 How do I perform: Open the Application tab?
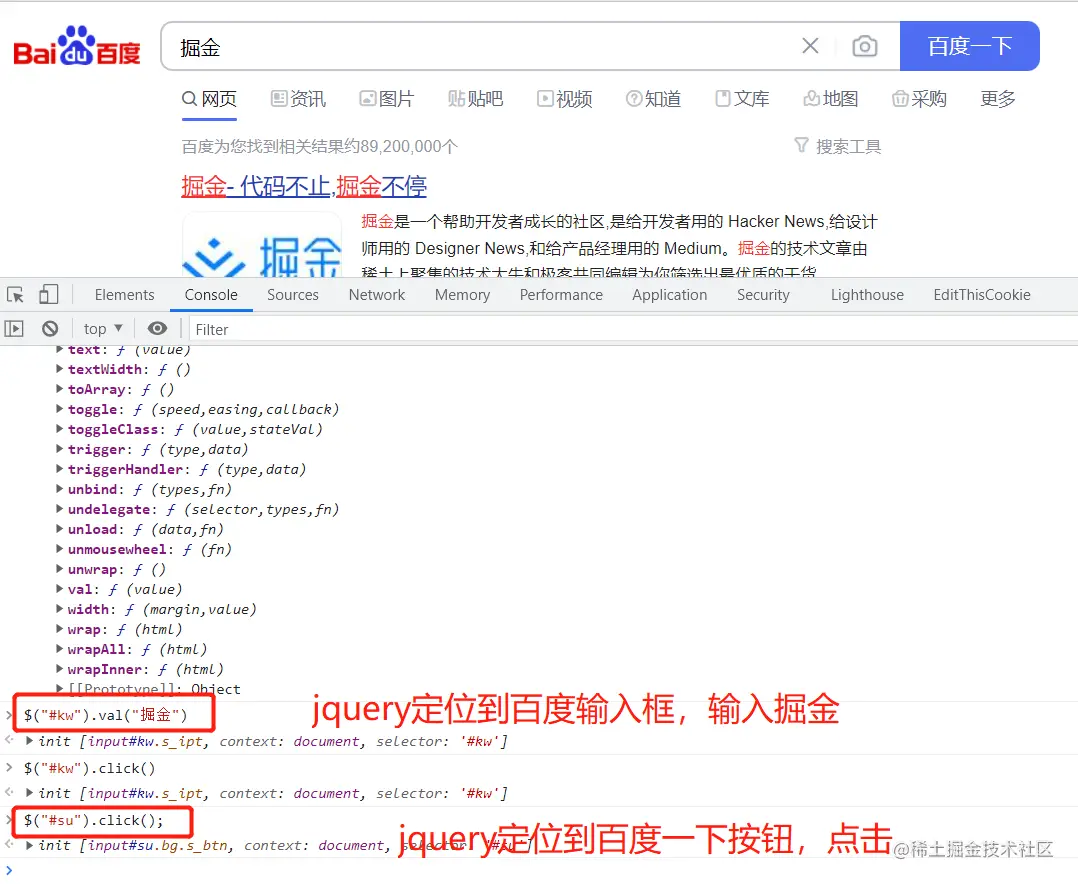click(x=670, y=295)
